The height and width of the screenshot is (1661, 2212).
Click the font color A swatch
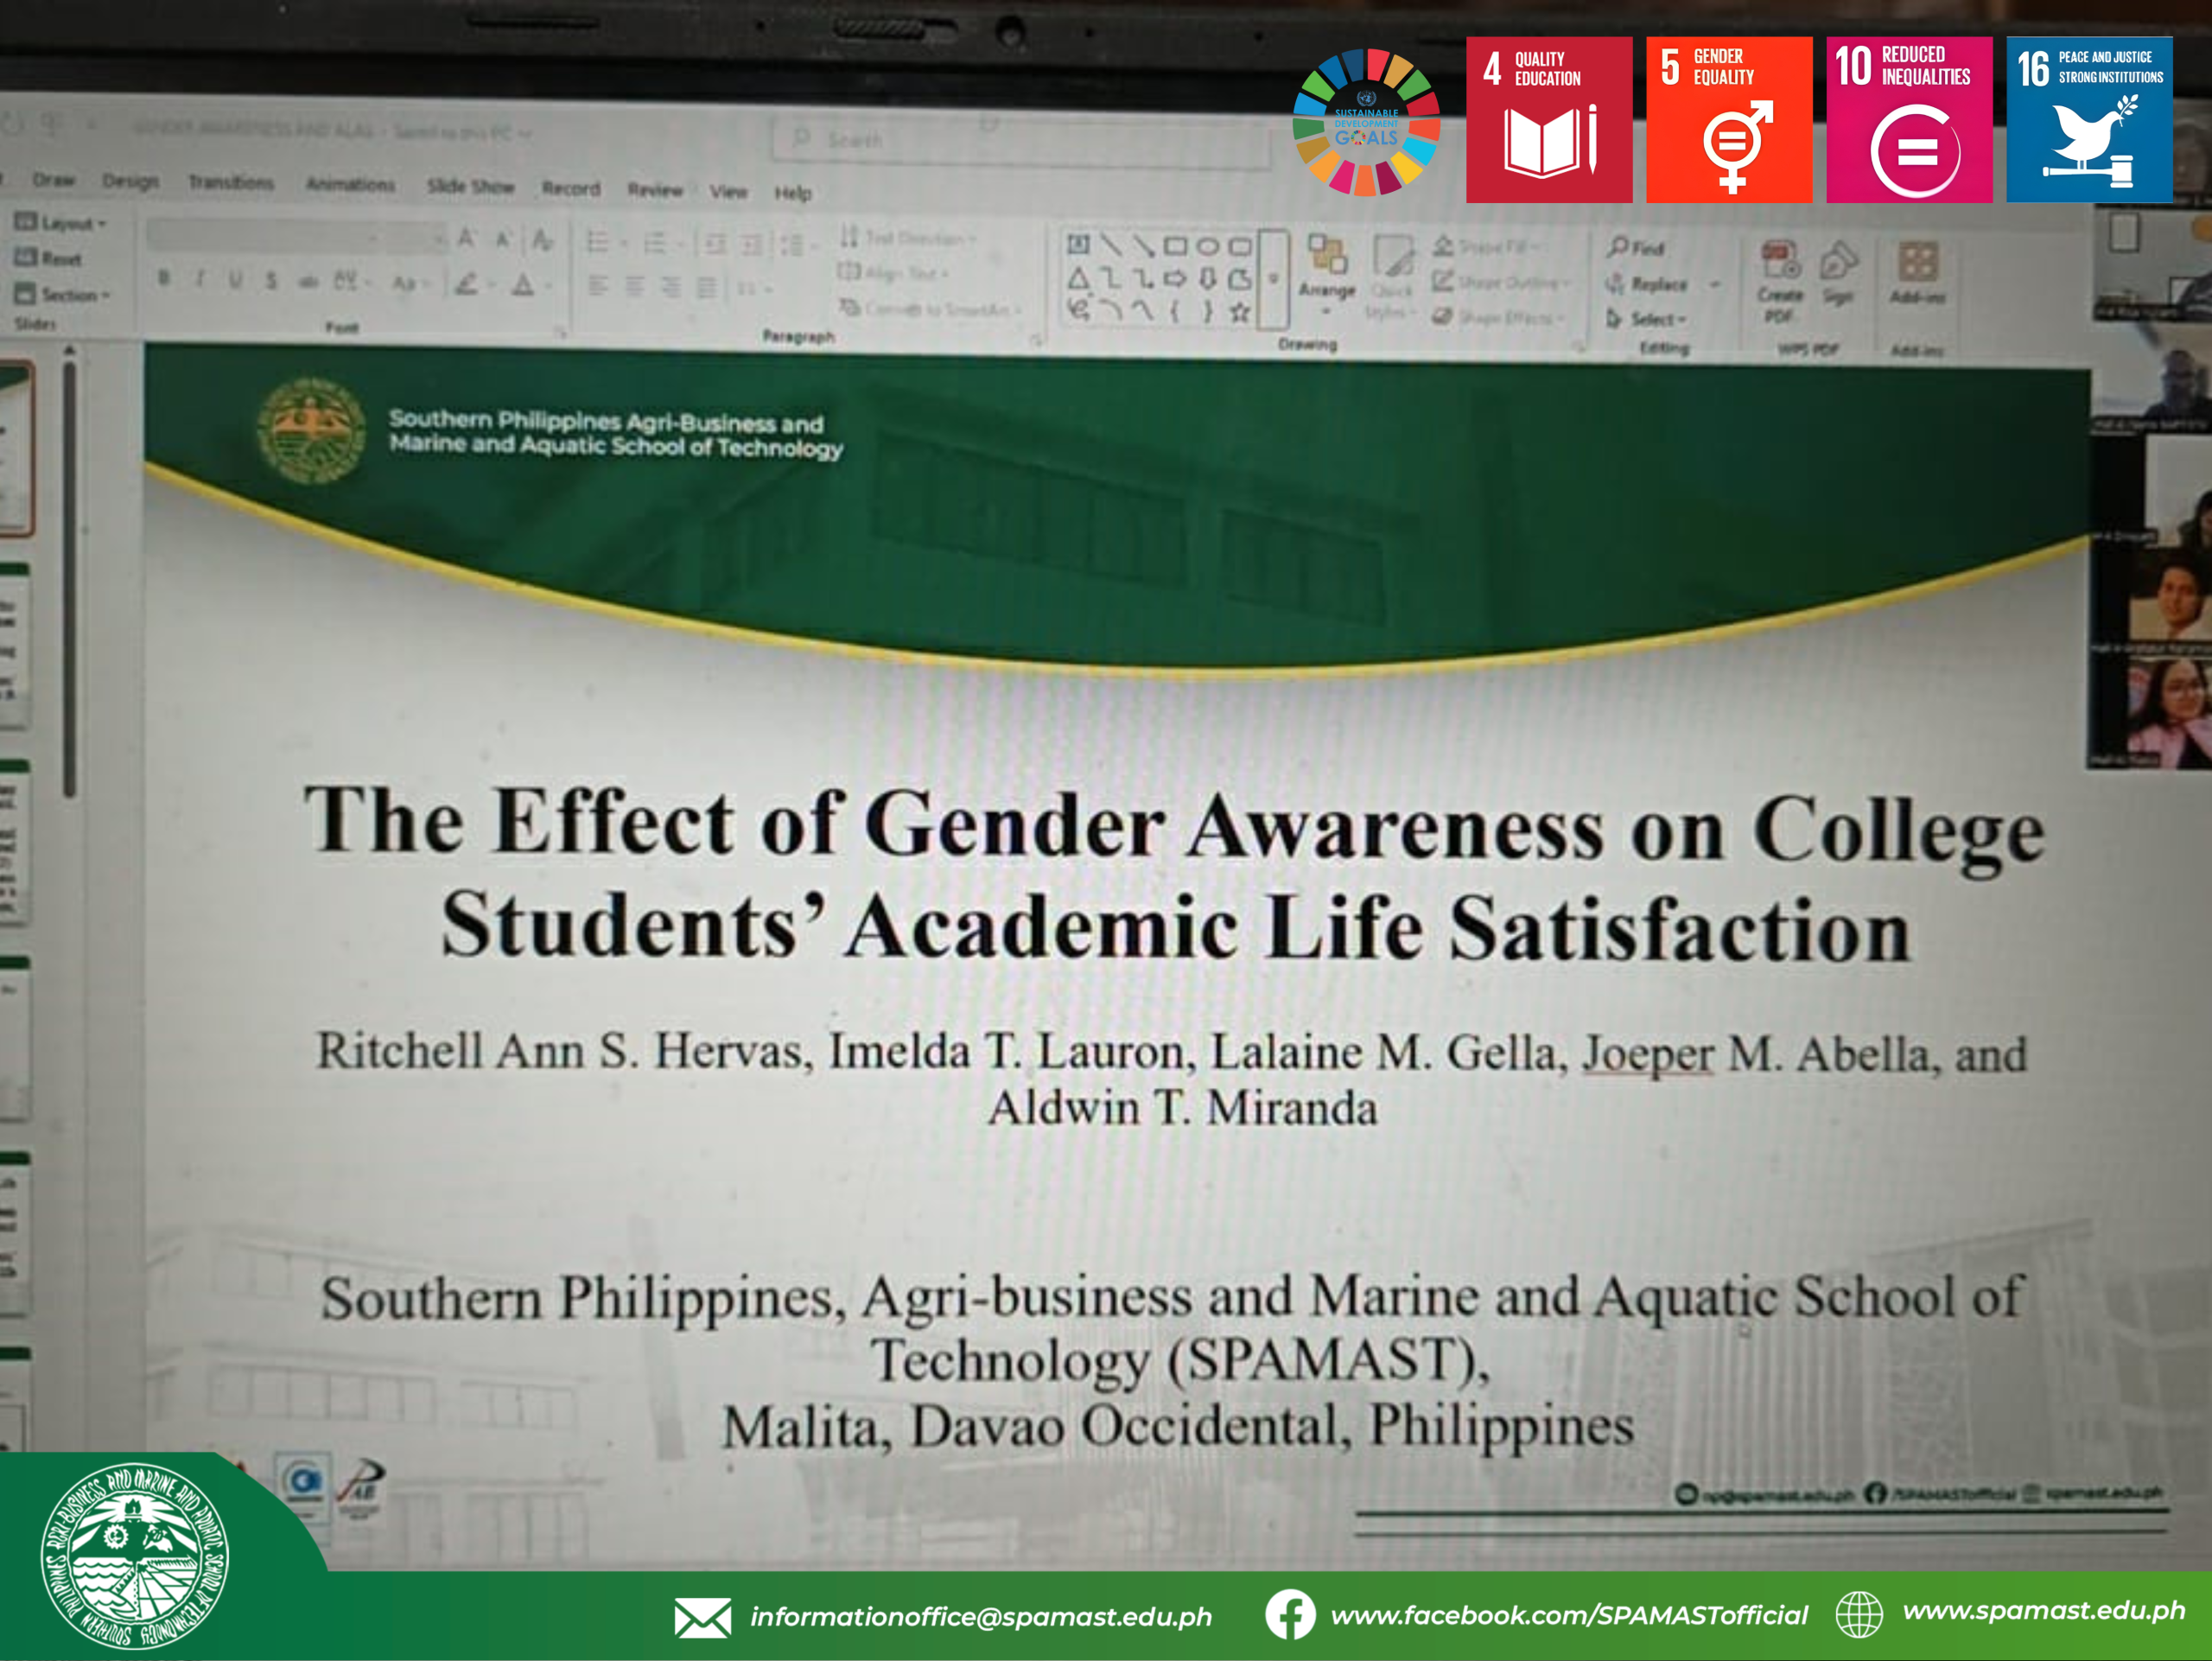[523, 286]
